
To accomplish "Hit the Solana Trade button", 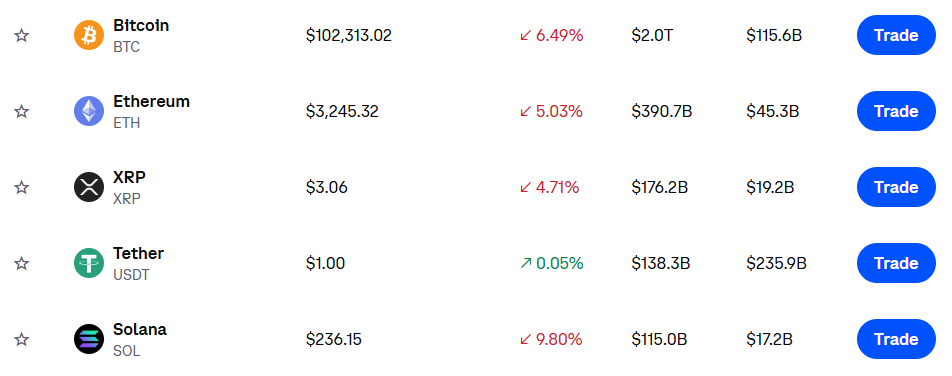I will [896, 339].
